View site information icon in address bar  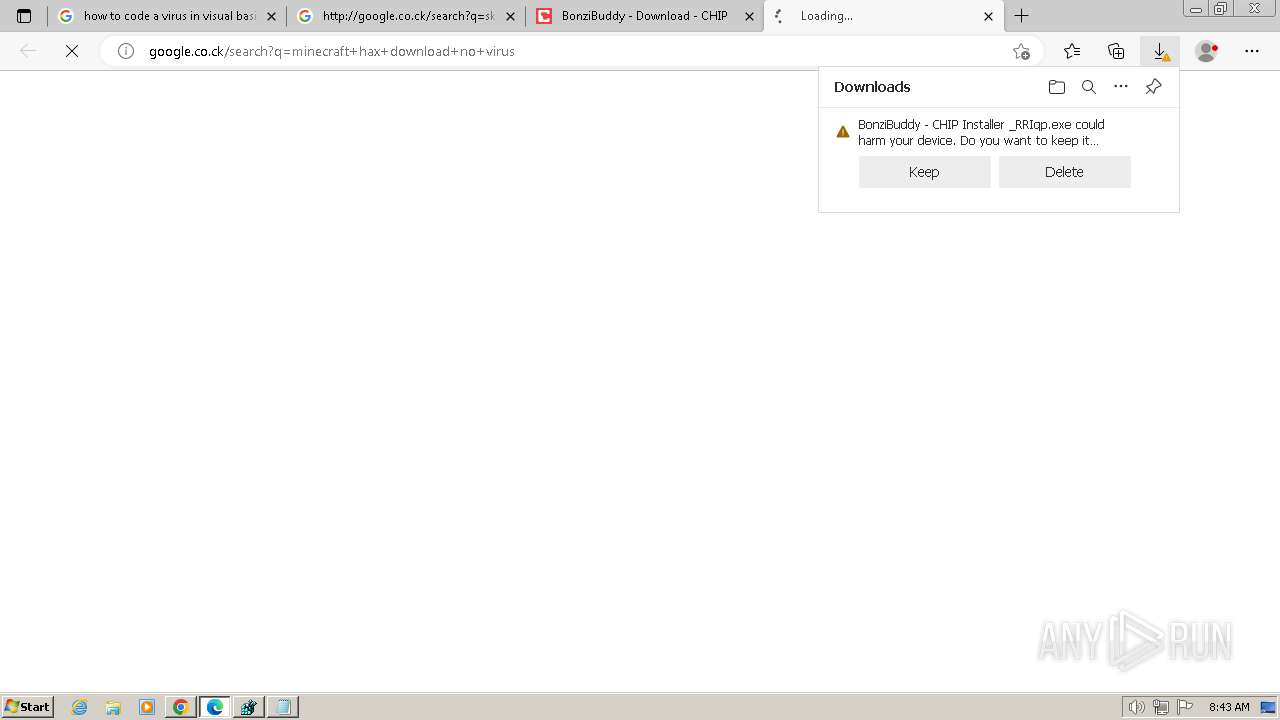pos(126,51)
